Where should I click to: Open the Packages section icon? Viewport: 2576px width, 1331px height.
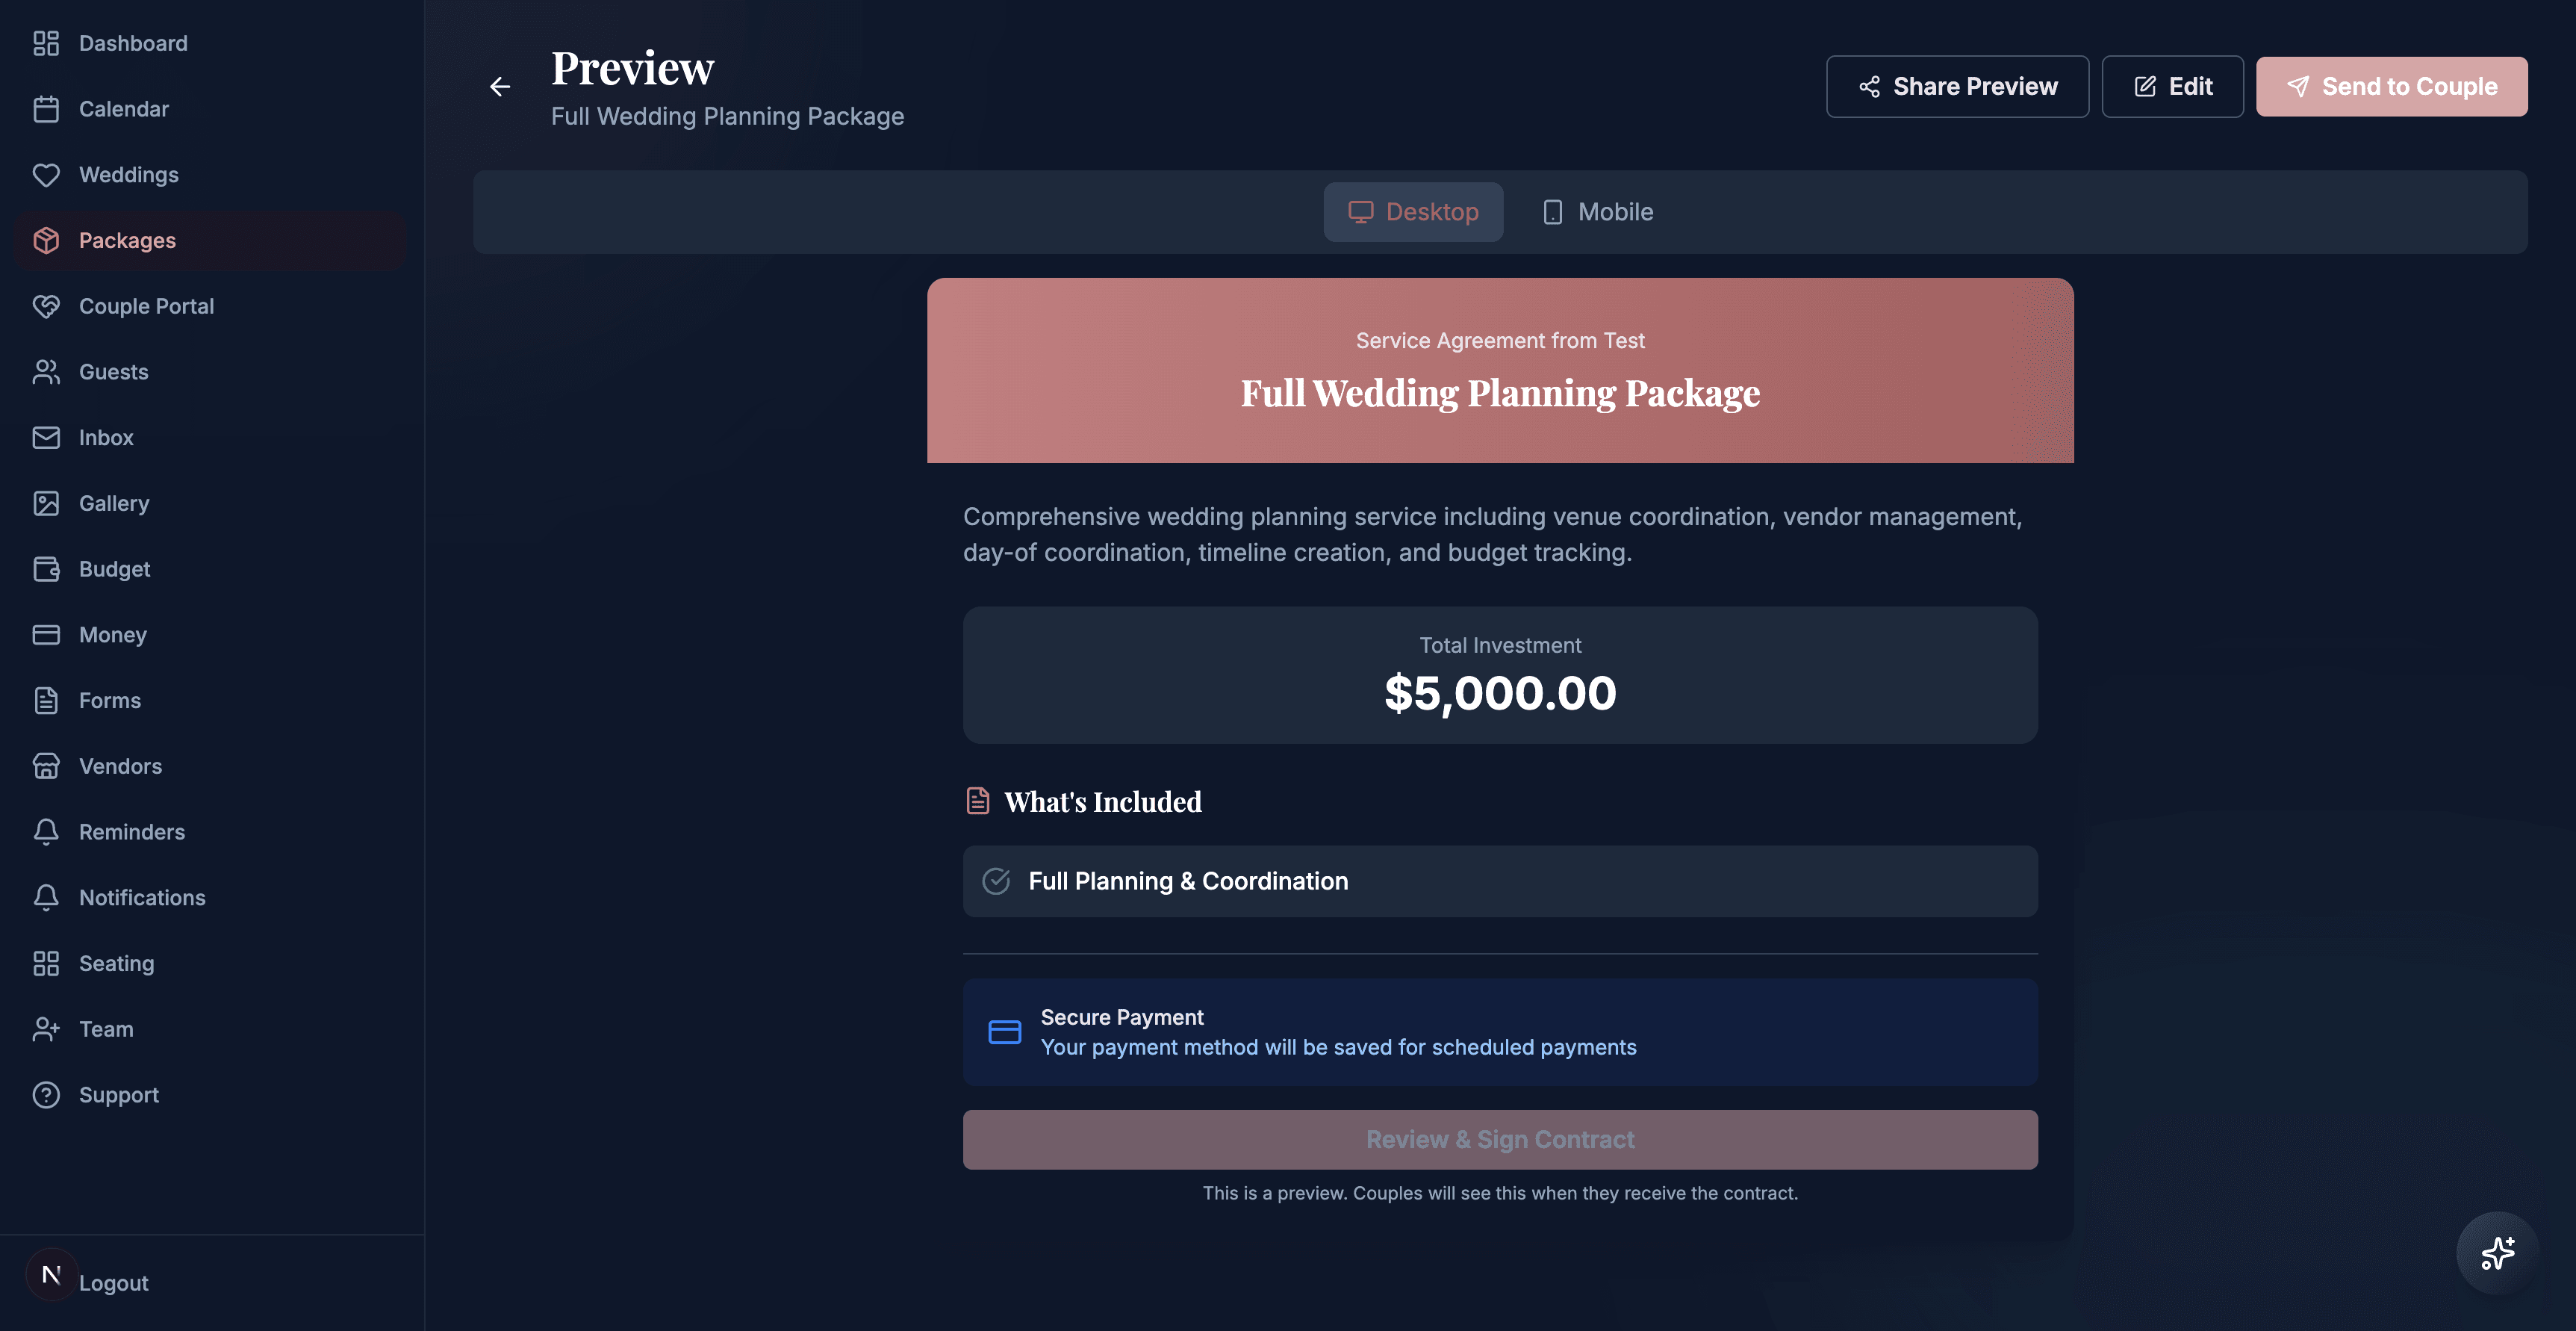47,240
